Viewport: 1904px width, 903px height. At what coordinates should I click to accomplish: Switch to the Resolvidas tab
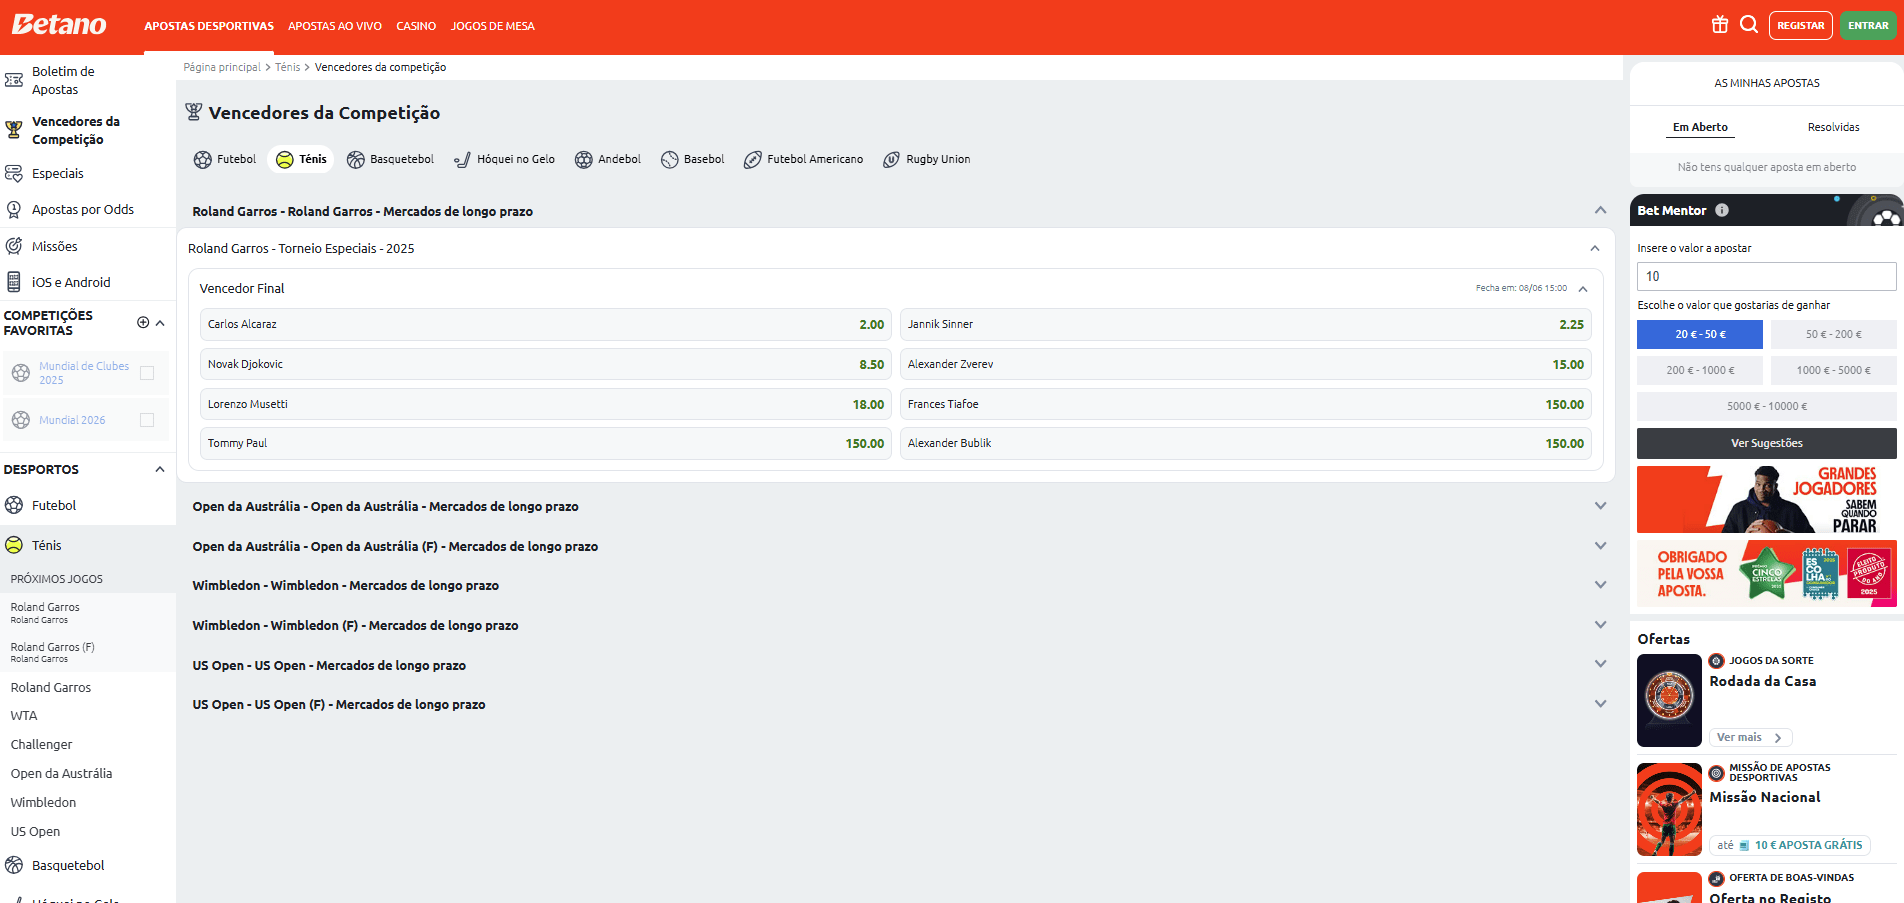tap(1834, 127)
